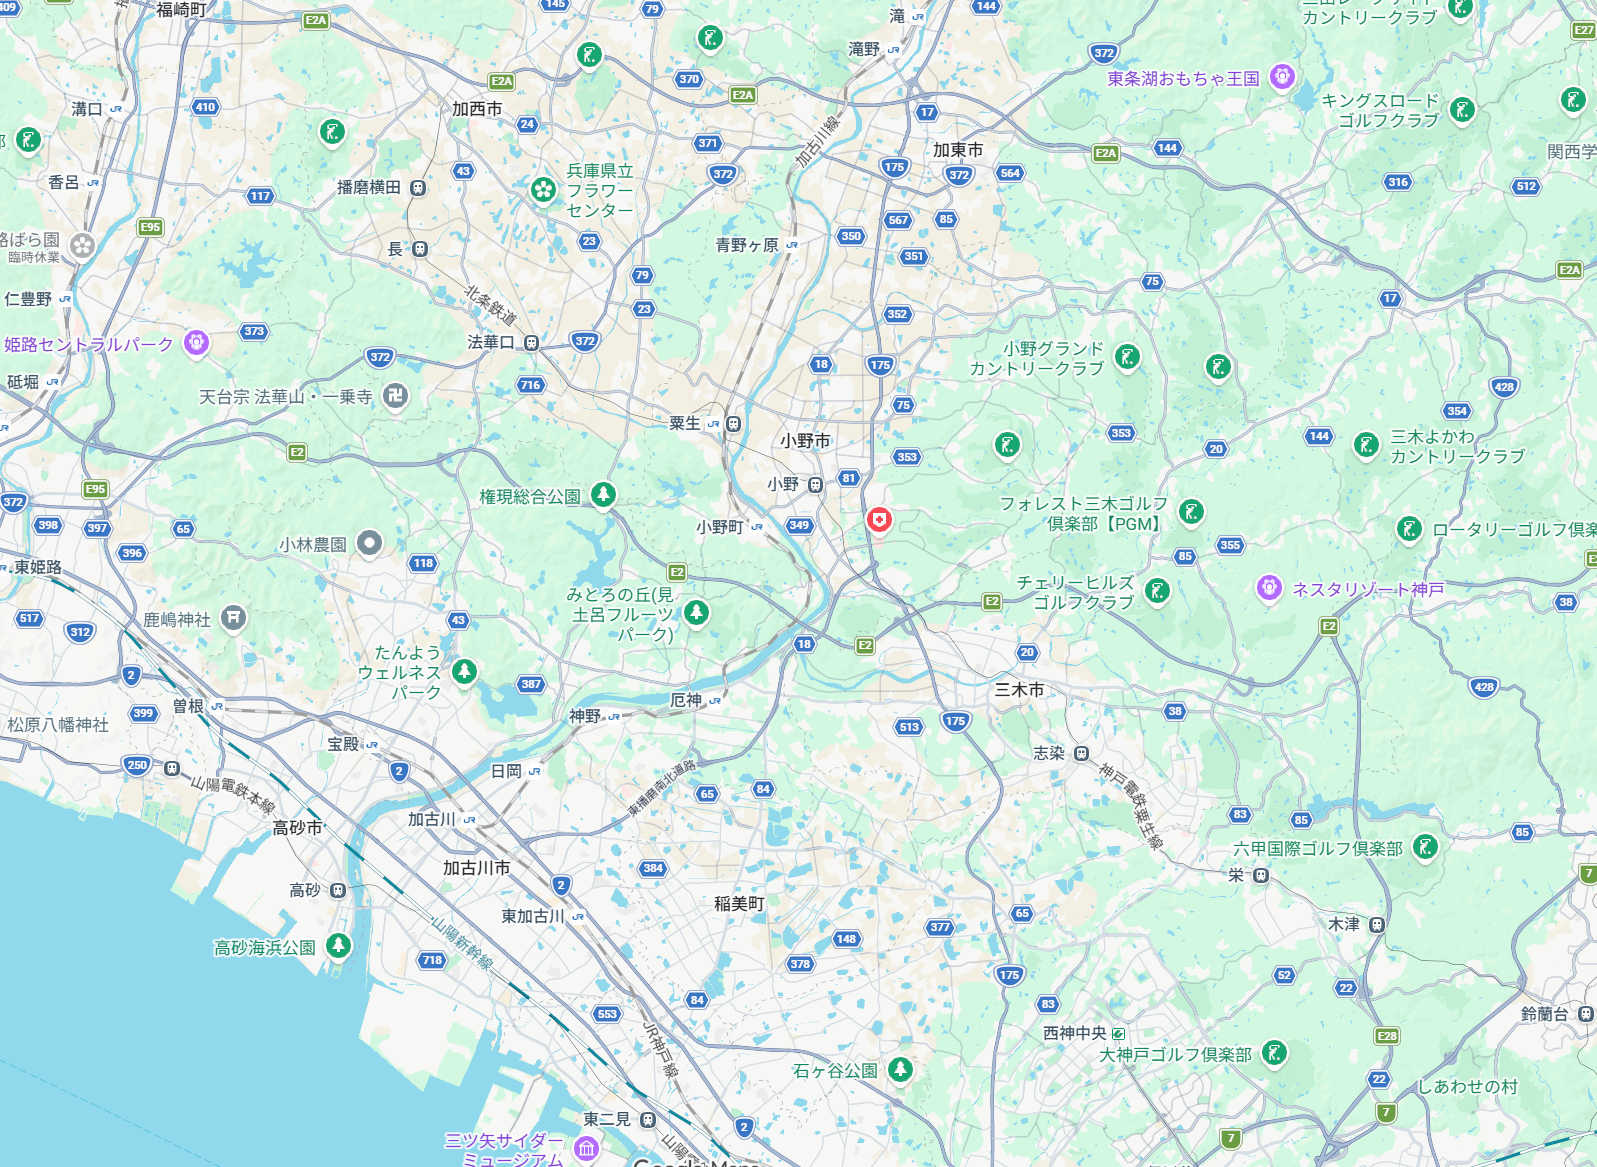
Task: Select the 東加古川 station label
Action: 533,916
